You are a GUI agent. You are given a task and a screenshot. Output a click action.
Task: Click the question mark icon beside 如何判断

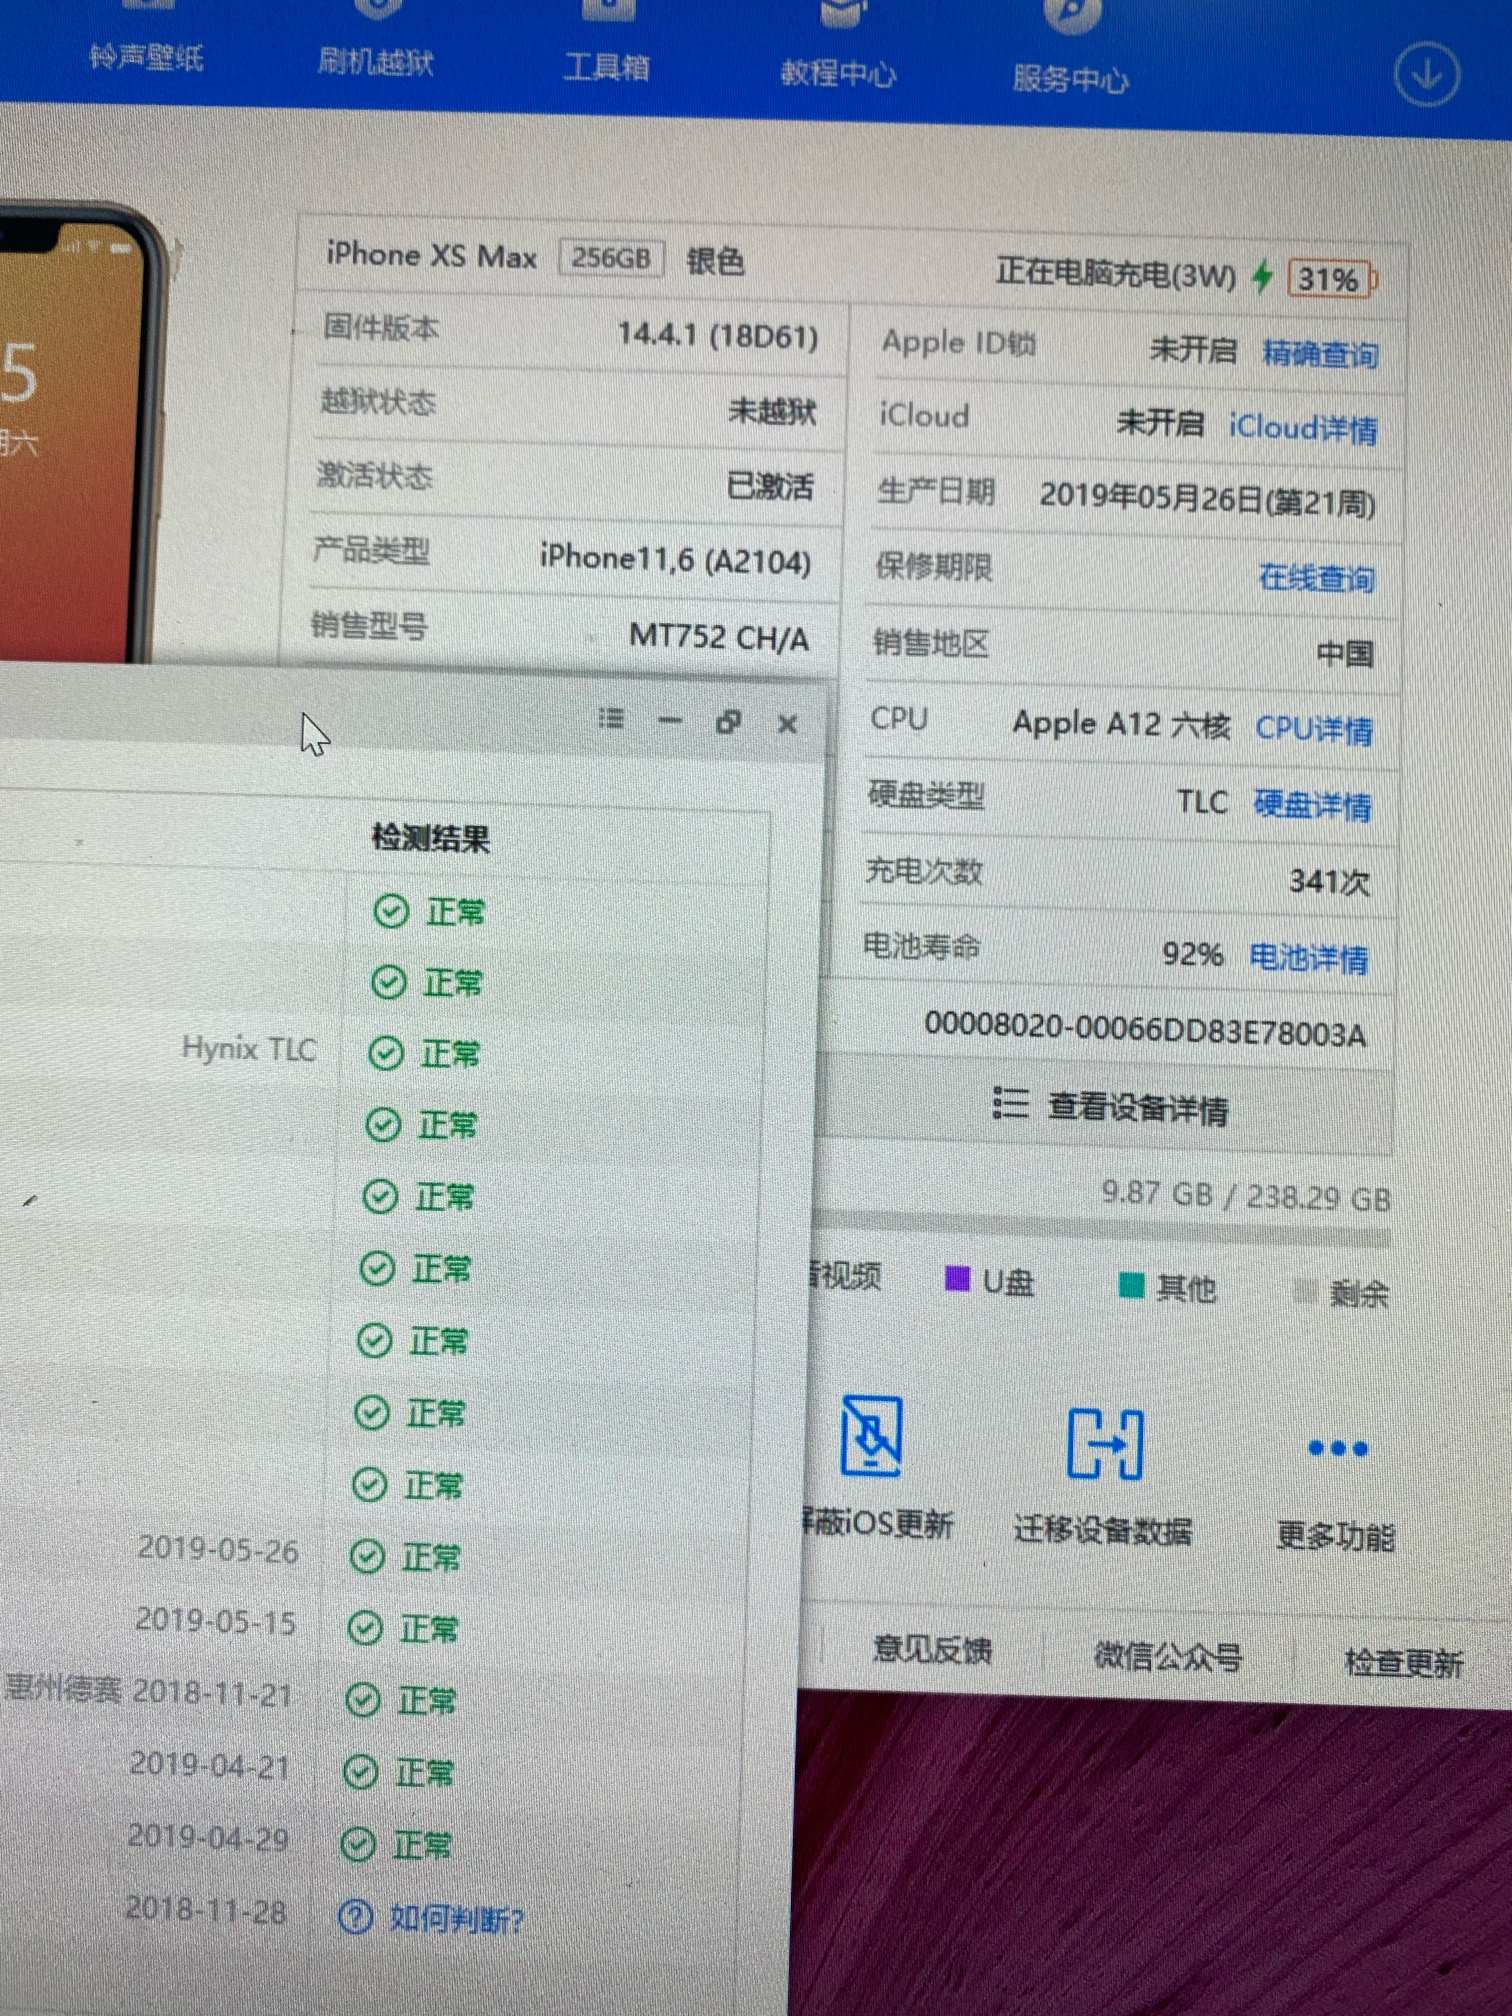click(355, 1916)
